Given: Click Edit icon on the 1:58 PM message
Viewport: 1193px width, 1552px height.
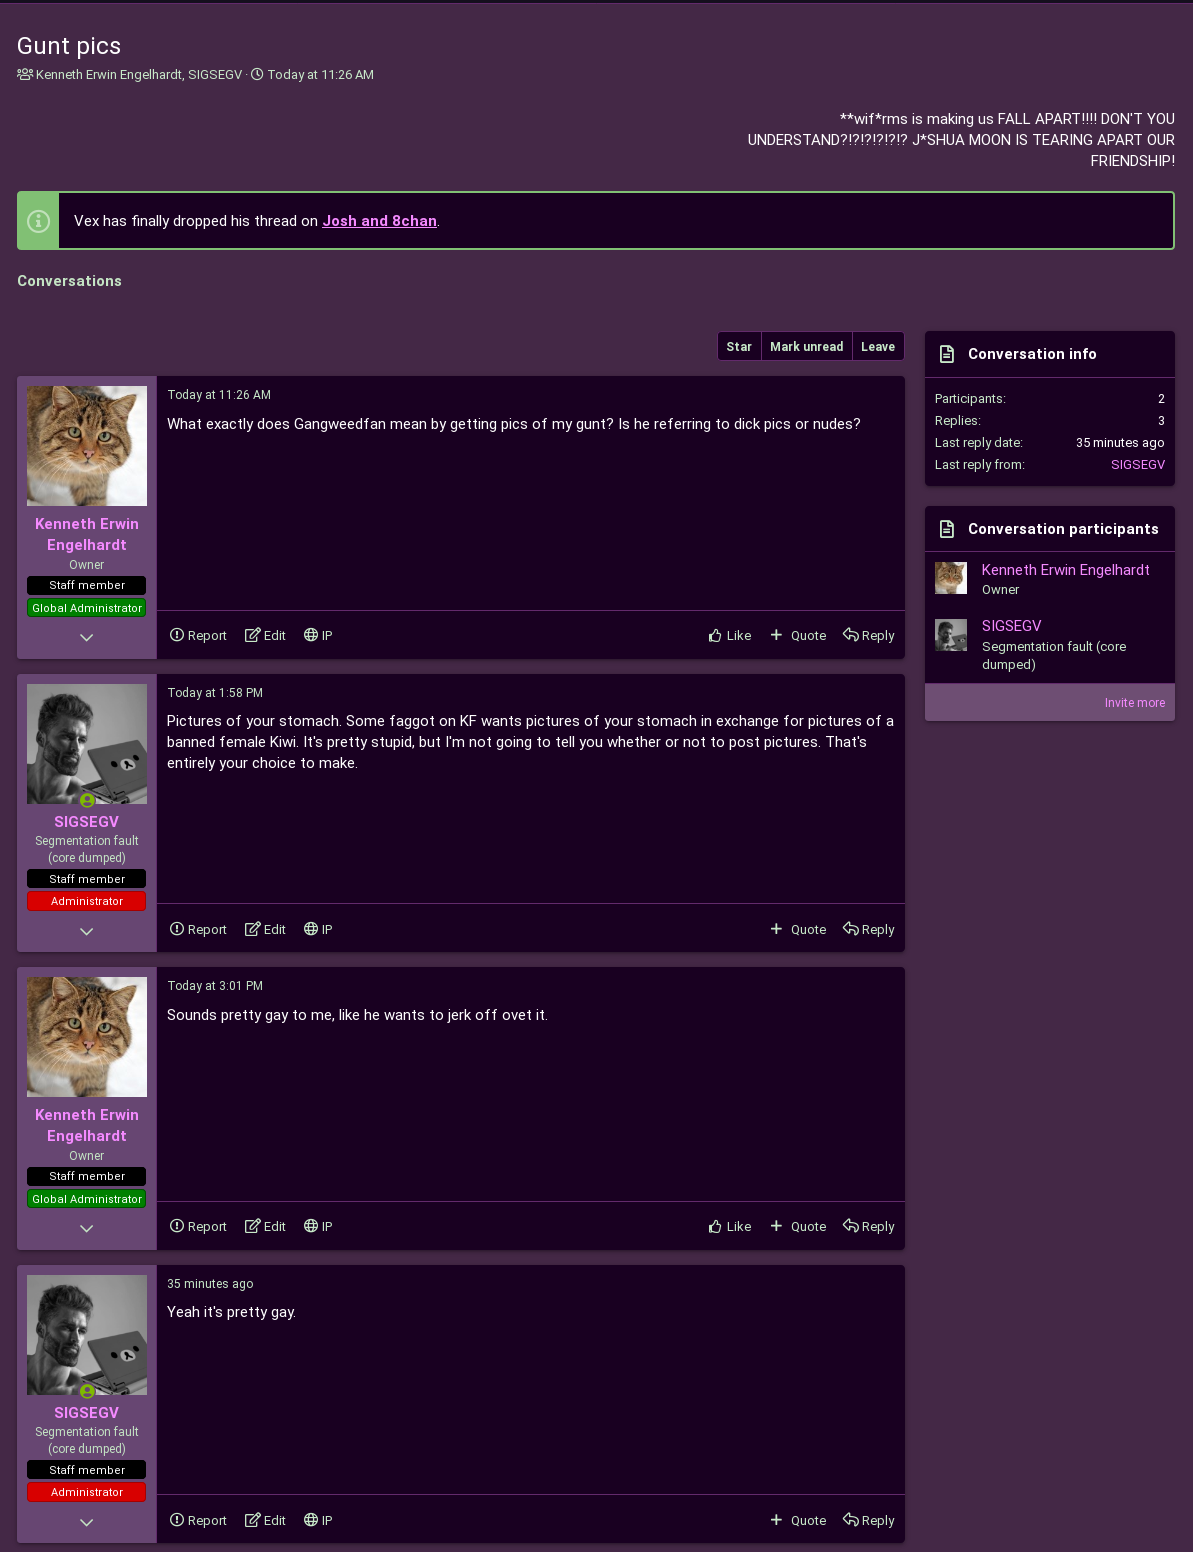Looking at the screenshot, I should (253, 929).
